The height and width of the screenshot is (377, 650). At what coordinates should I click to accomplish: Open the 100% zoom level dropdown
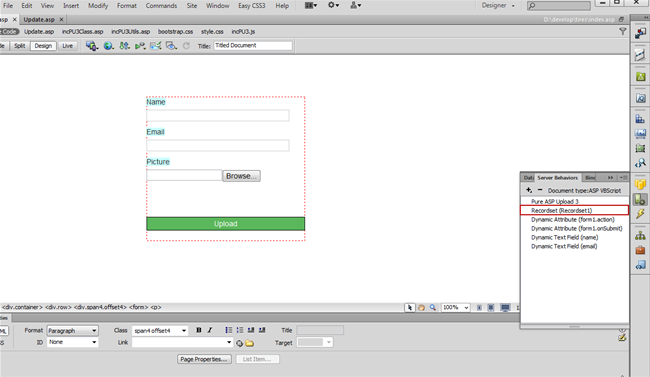coord(455,307)
